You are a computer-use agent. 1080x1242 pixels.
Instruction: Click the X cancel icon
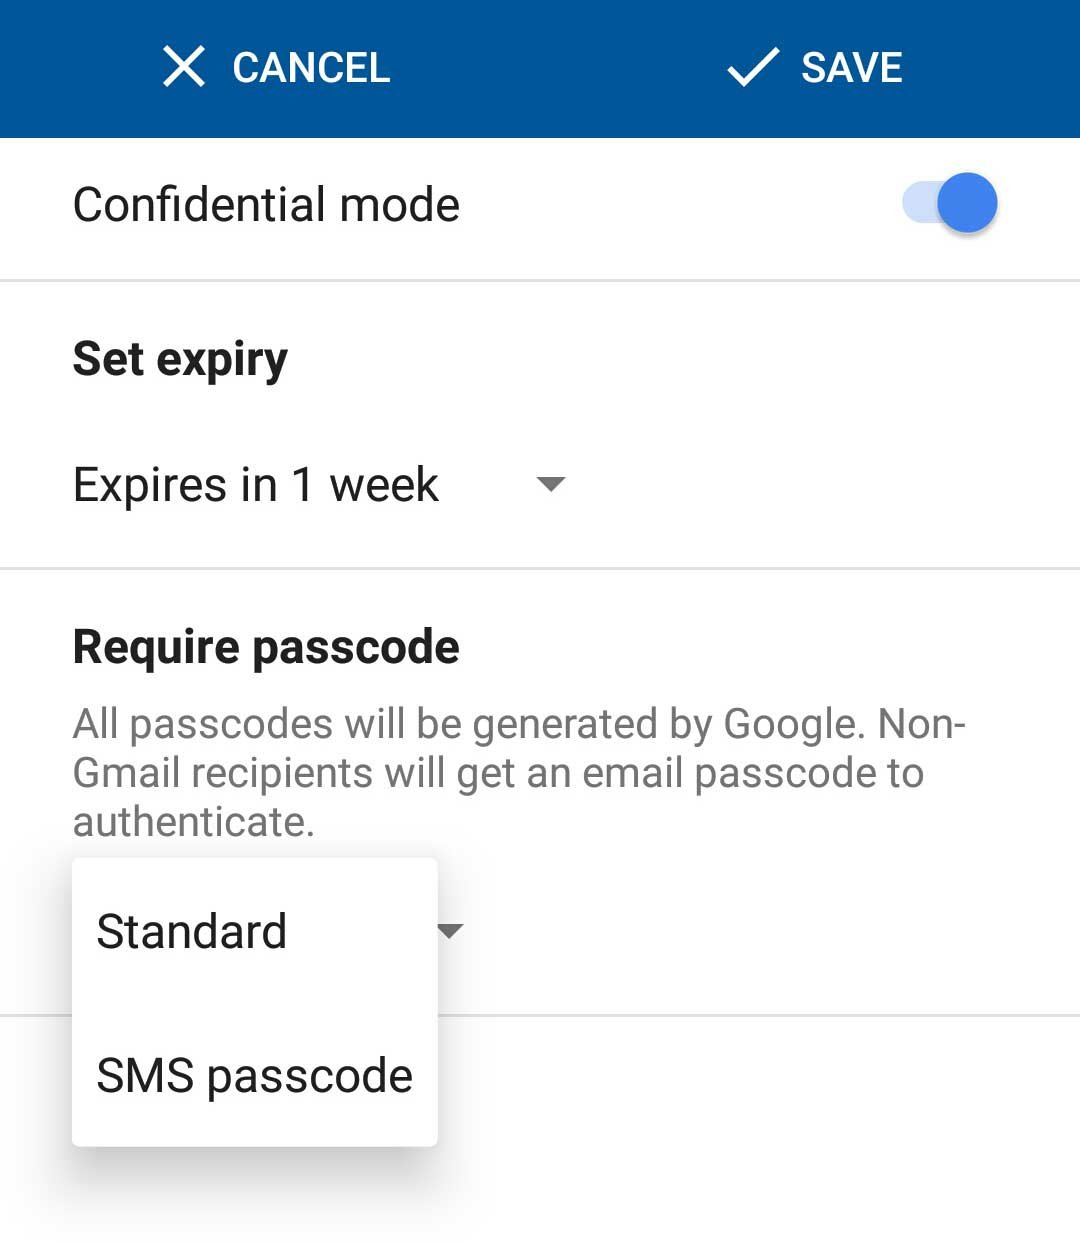click(184, 67)
